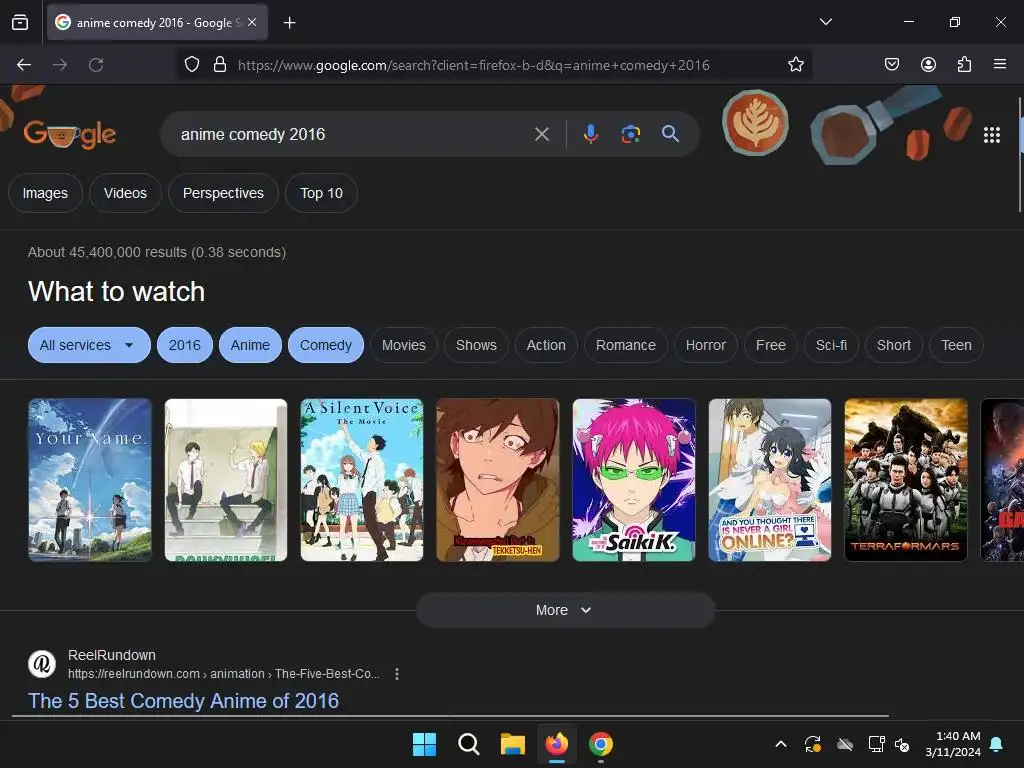Enable the Teen filter chip

tap(956, 345)
